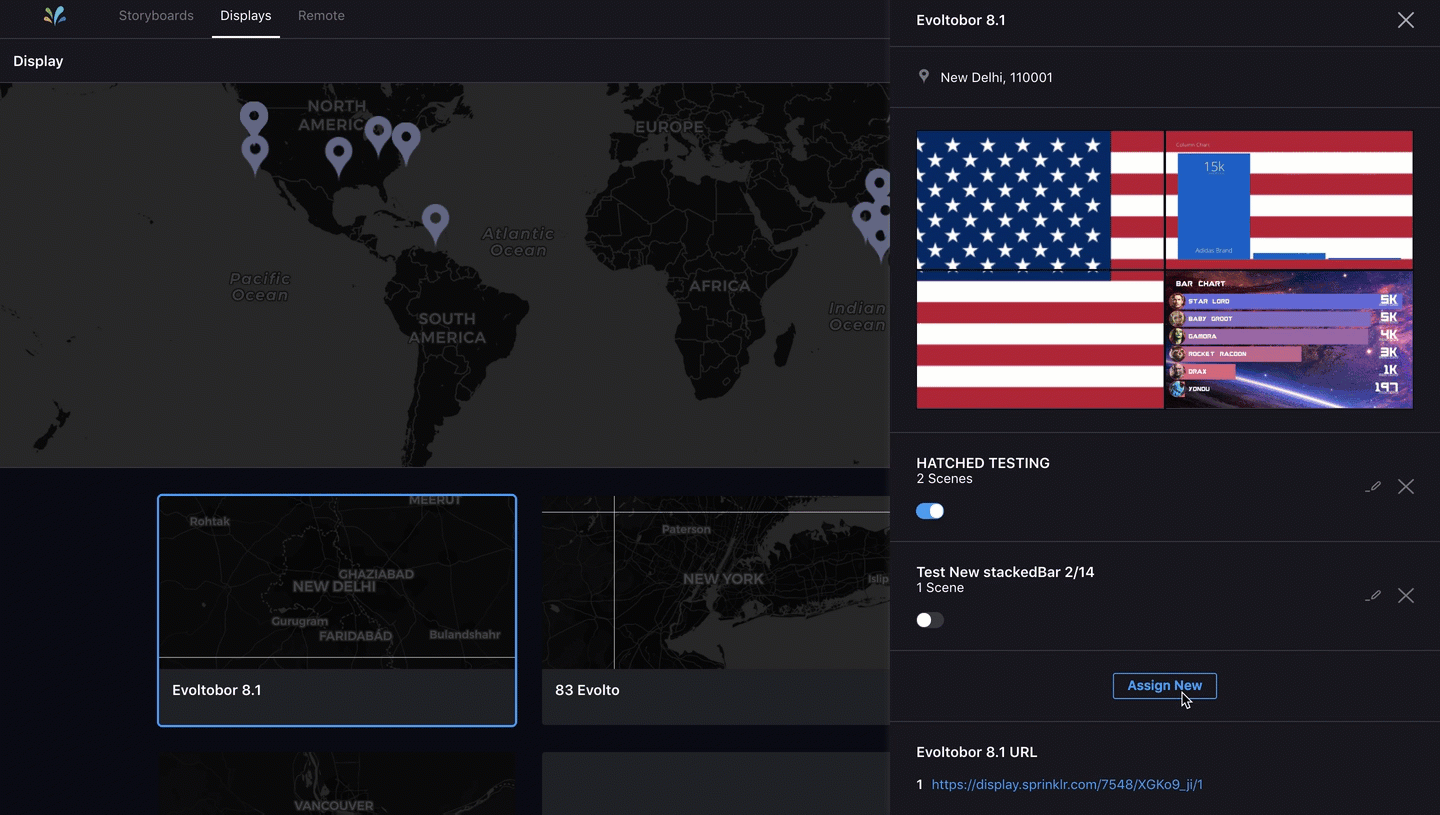The height and width of the screenshot is (815, 1440).
Task: Enable the Test New stackedBar 2/14 toggle
Action: click(x=930, y=620)
